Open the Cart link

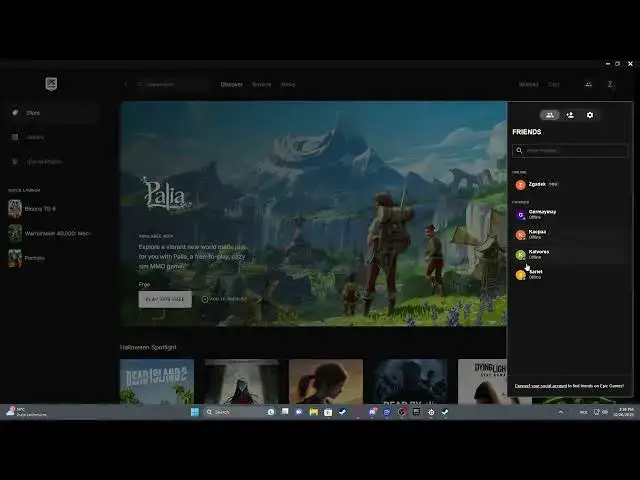click(x=554, y=84)
